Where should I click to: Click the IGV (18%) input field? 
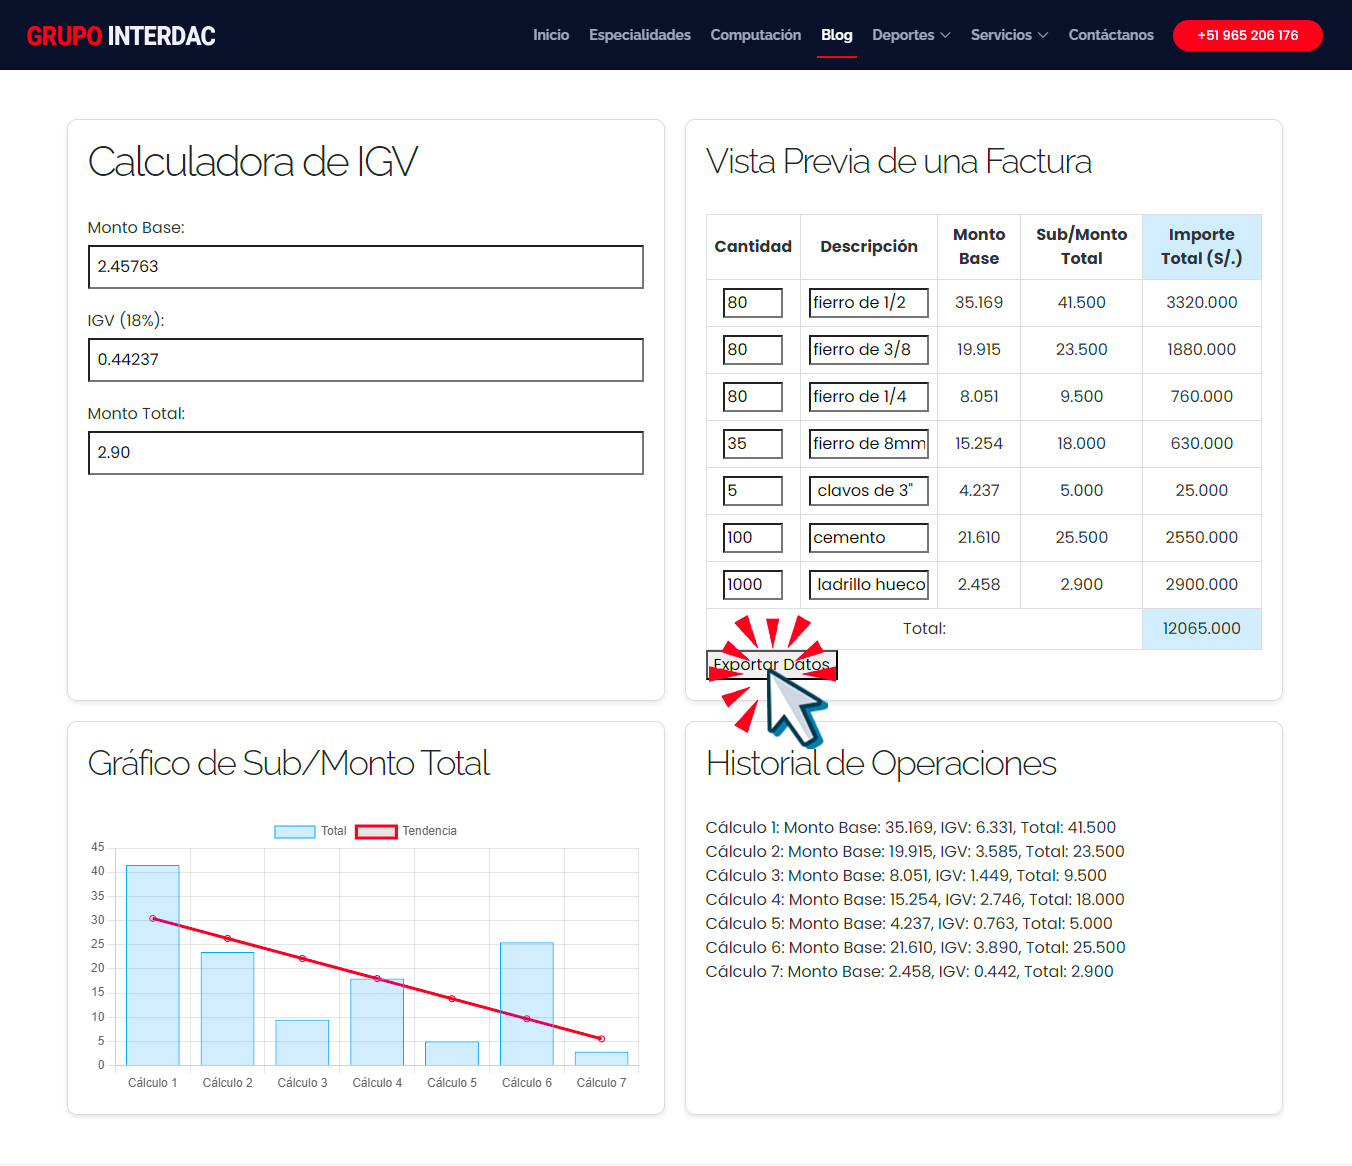(365, 360)
